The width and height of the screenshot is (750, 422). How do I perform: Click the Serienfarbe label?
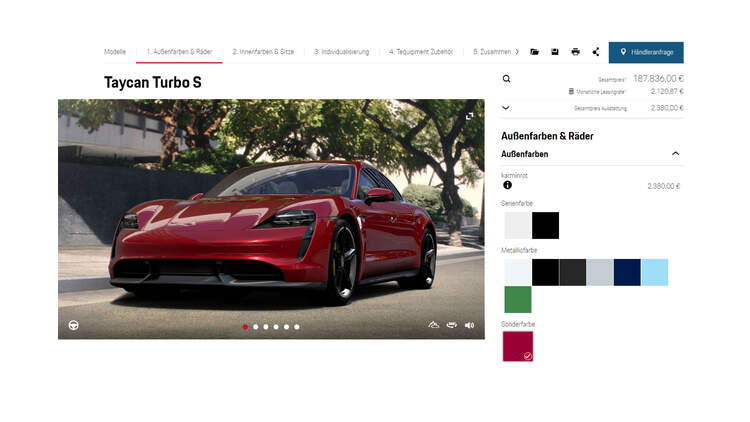[517, 203]
